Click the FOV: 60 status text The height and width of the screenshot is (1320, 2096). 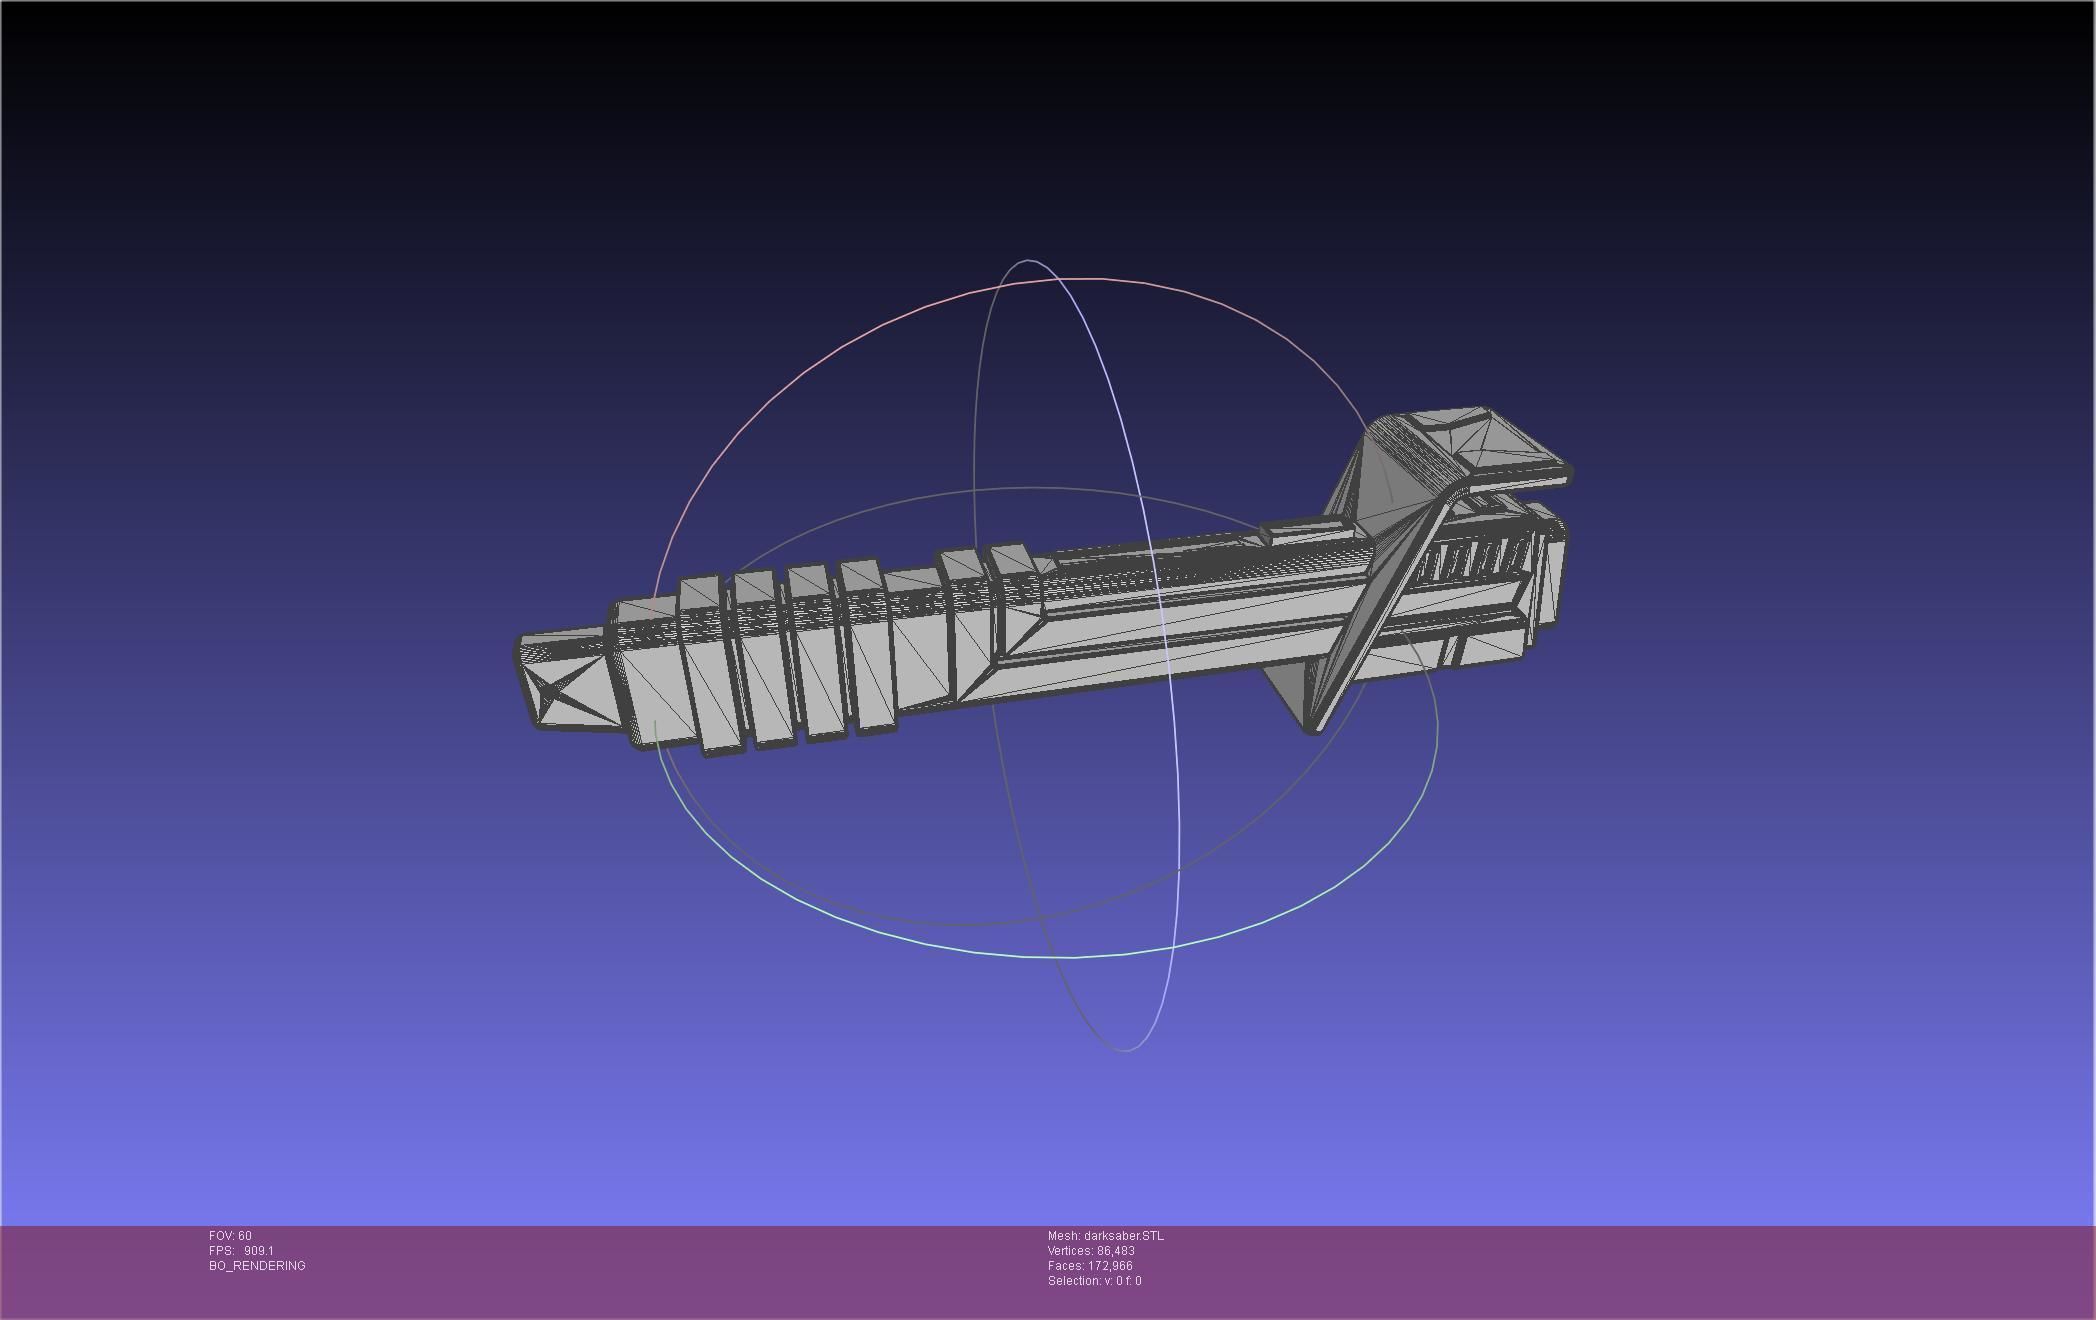click(x=230, y=1236)
